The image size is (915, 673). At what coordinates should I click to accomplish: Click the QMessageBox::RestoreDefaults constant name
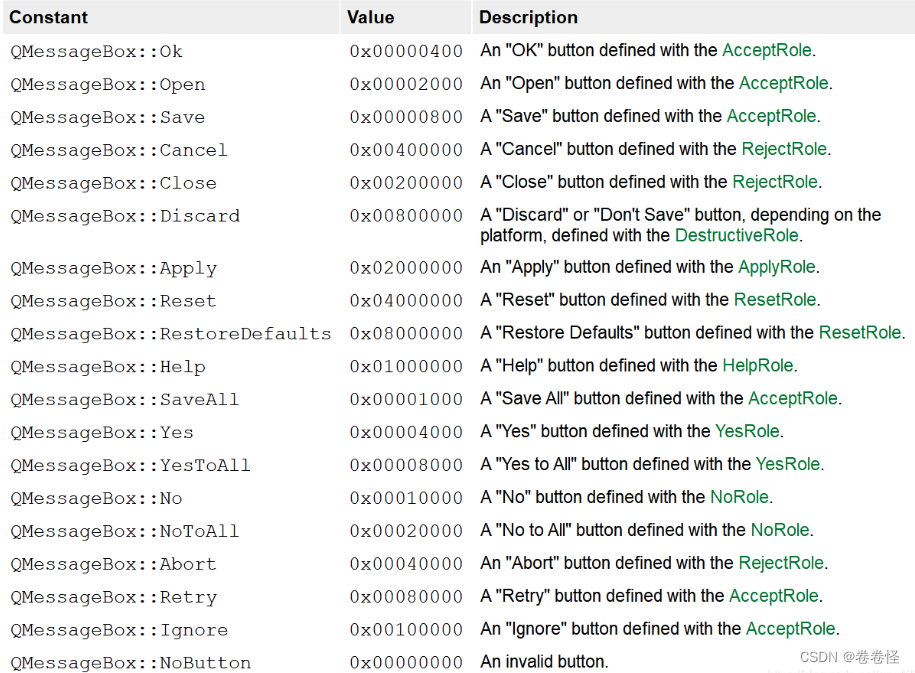coord(170,333)
